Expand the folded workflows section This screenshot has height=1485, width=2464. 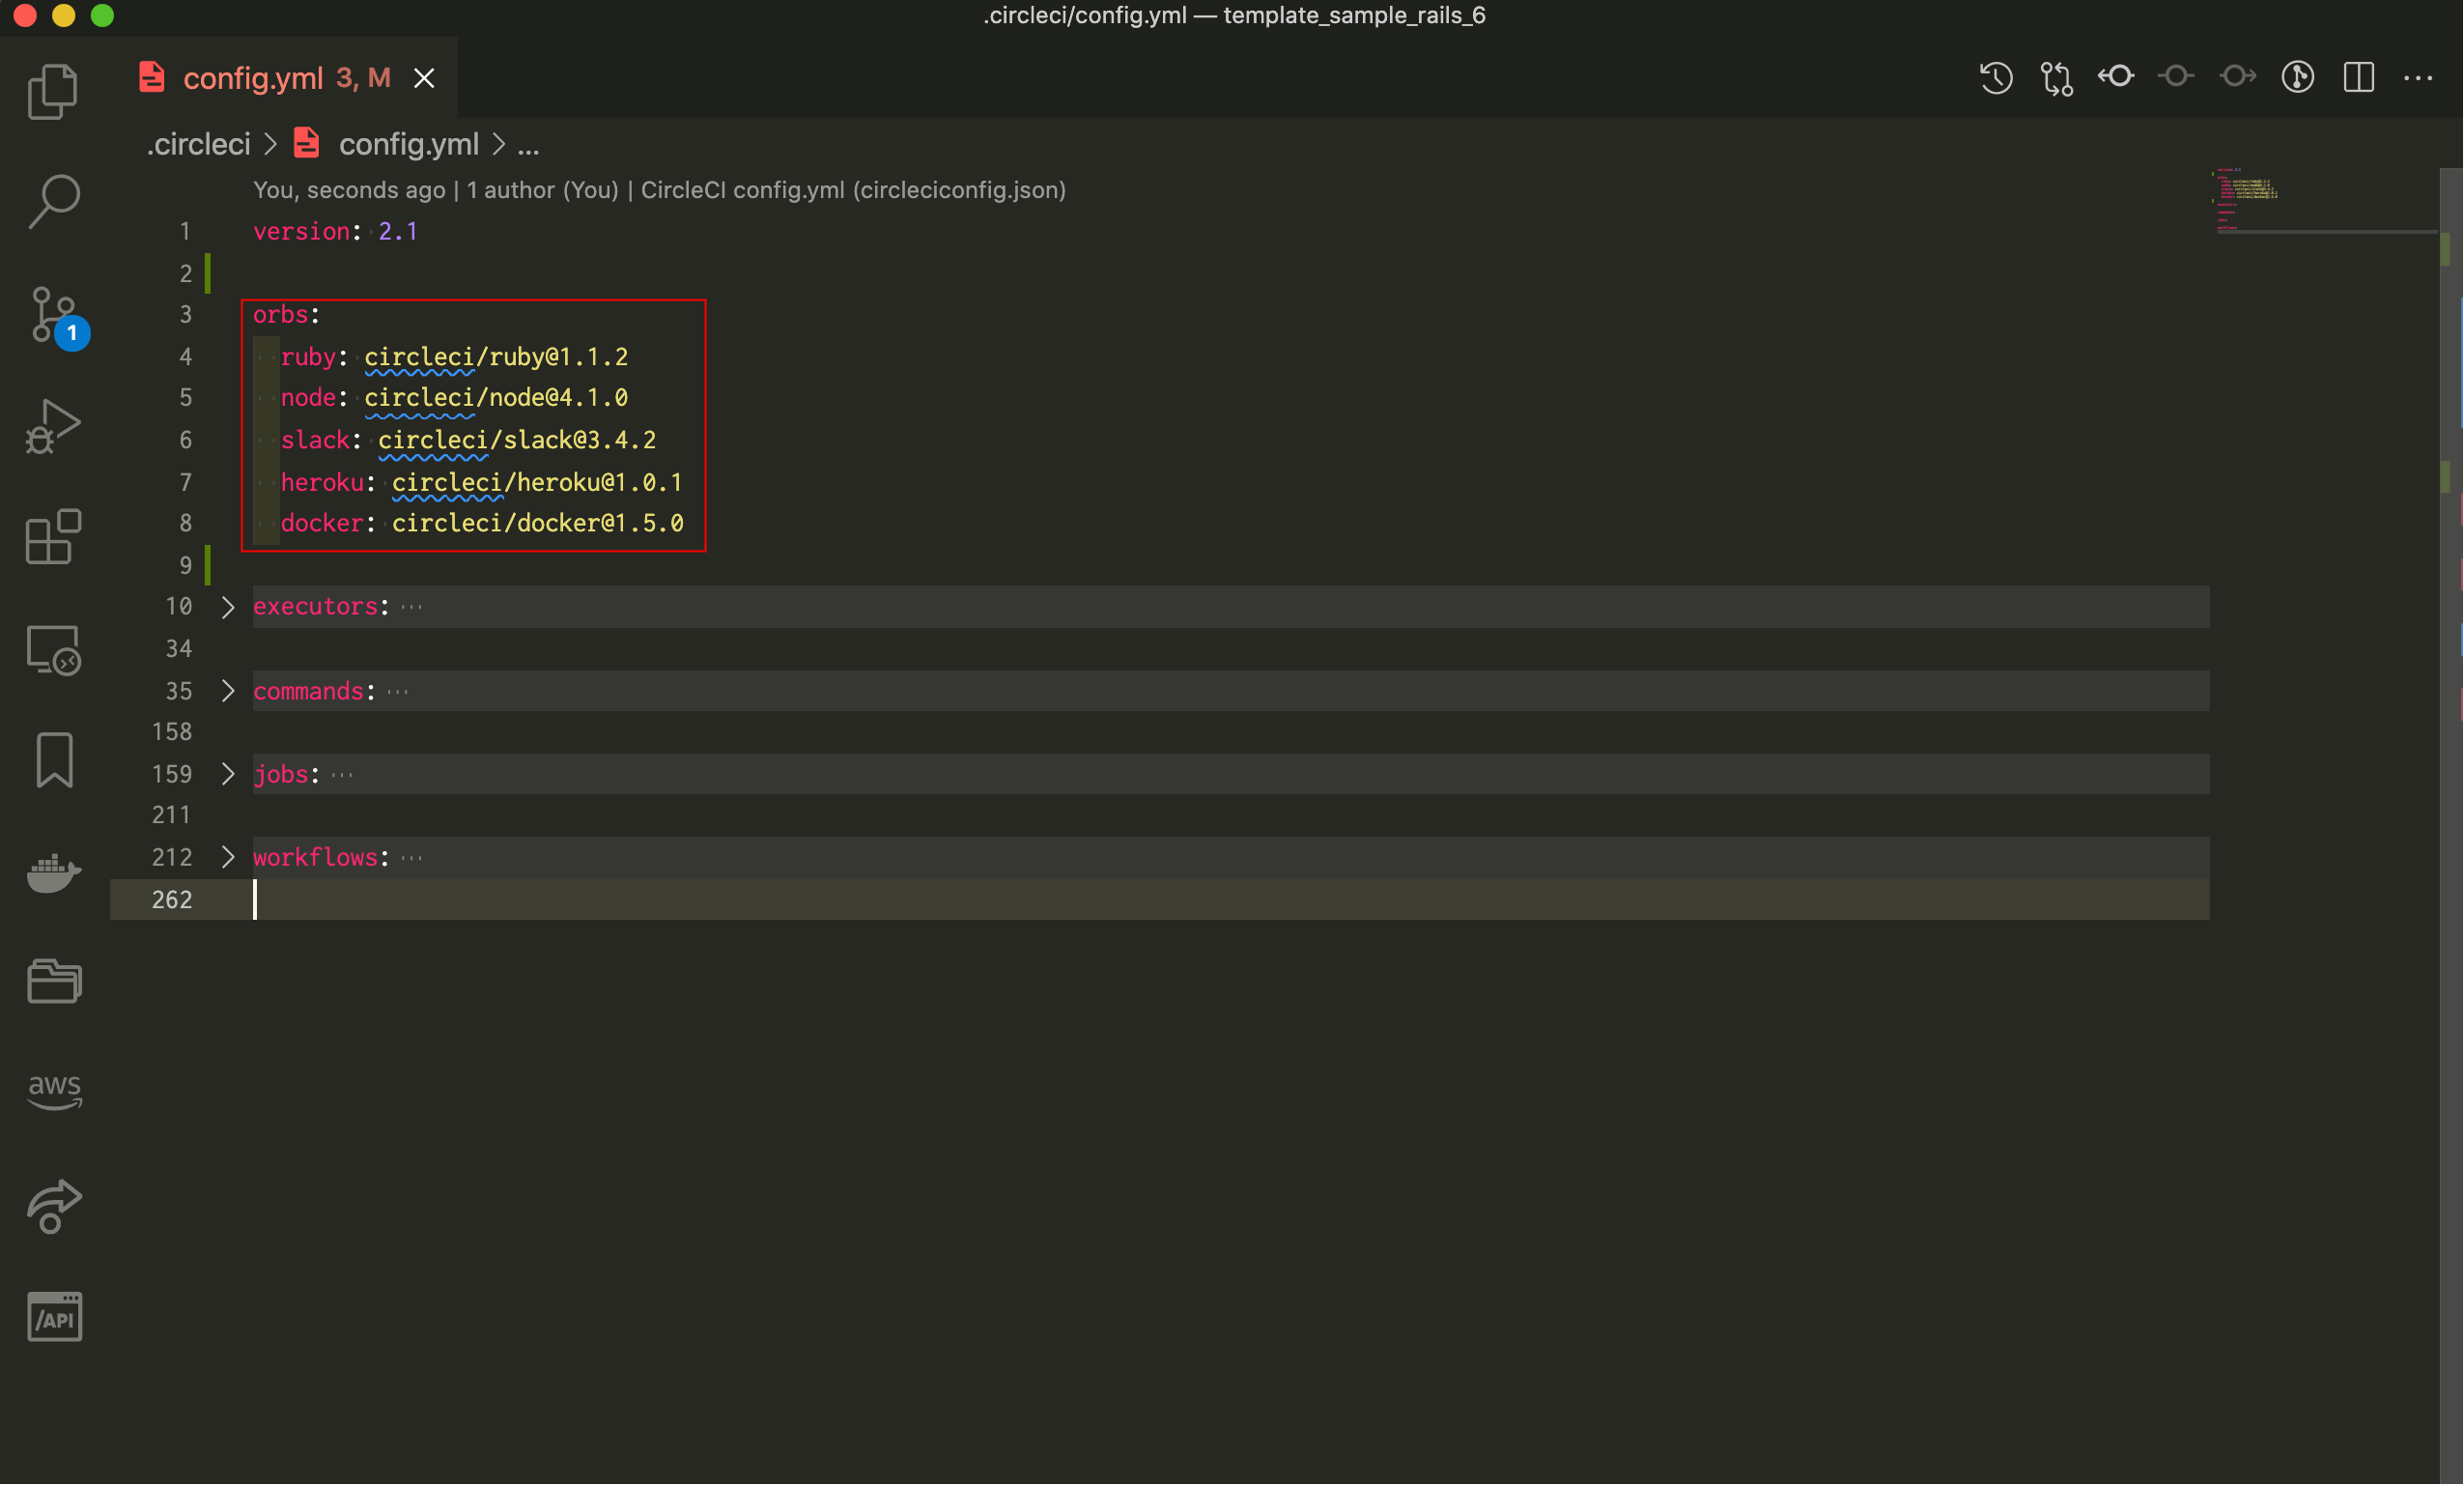(x=228, y=857)
